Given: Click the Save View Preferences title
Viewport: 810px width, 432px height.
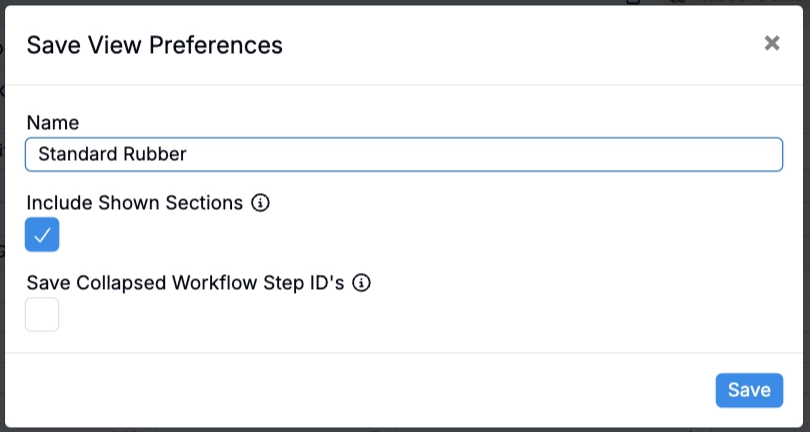Looking at the screenshot, I should coord(154,45).
